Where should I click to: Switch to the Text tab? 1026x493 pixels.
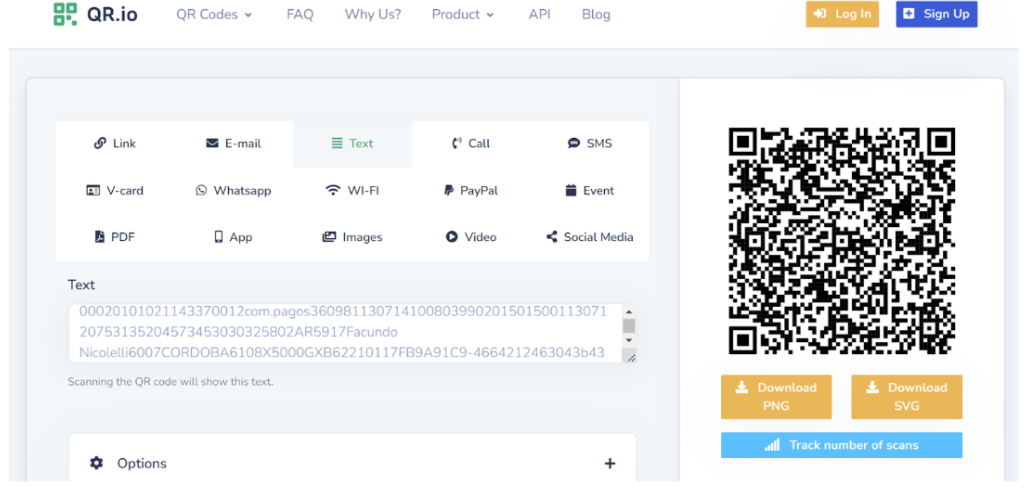point(352,143)
